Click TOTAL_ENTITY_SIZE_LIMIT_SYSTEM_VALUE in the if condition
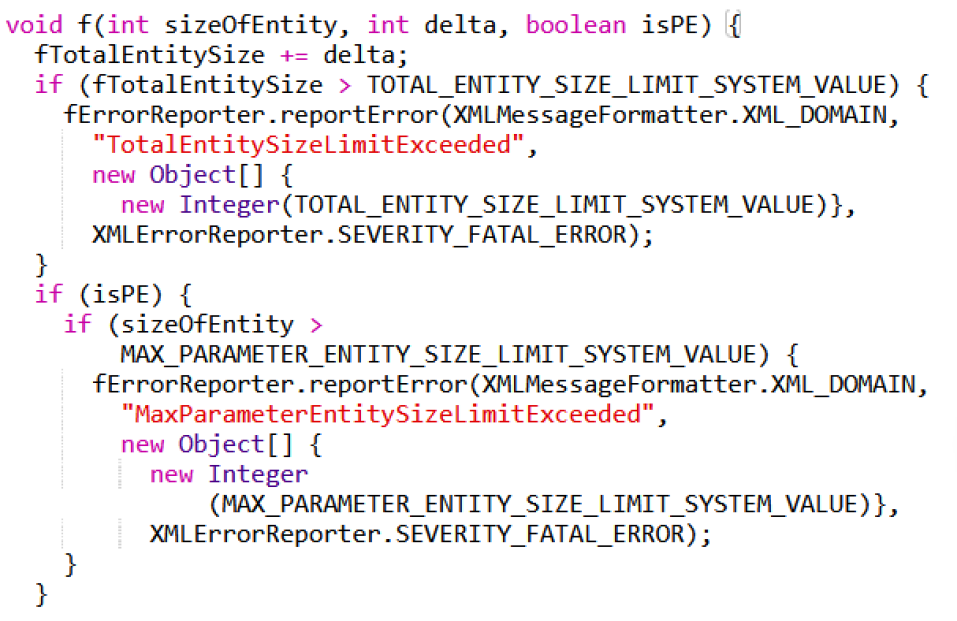 coord(626,85)
